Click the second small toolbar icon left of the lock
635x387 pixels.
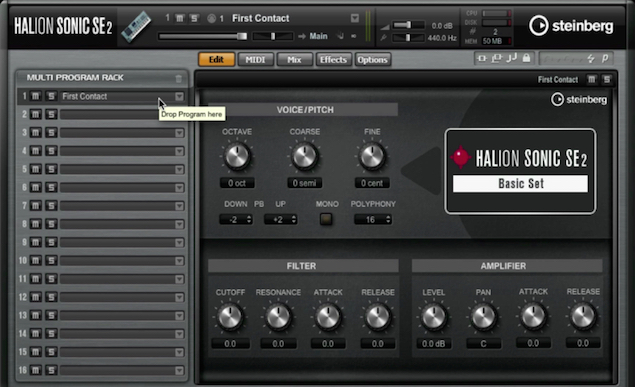(496, 59)
